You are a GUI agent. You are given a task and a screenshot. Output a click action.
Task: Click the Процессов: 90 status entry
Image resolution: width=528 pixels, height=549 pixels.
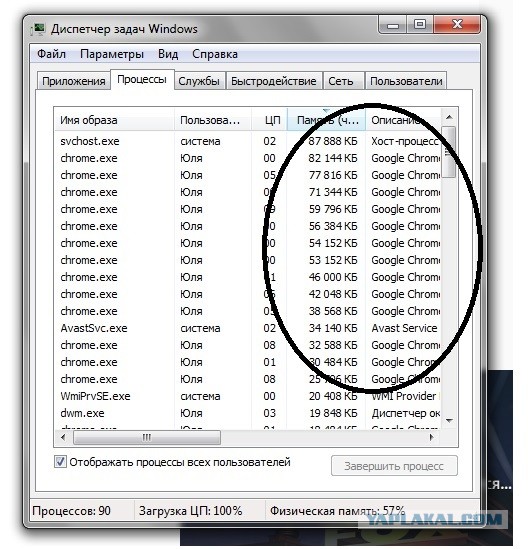[x=71, y=511]
